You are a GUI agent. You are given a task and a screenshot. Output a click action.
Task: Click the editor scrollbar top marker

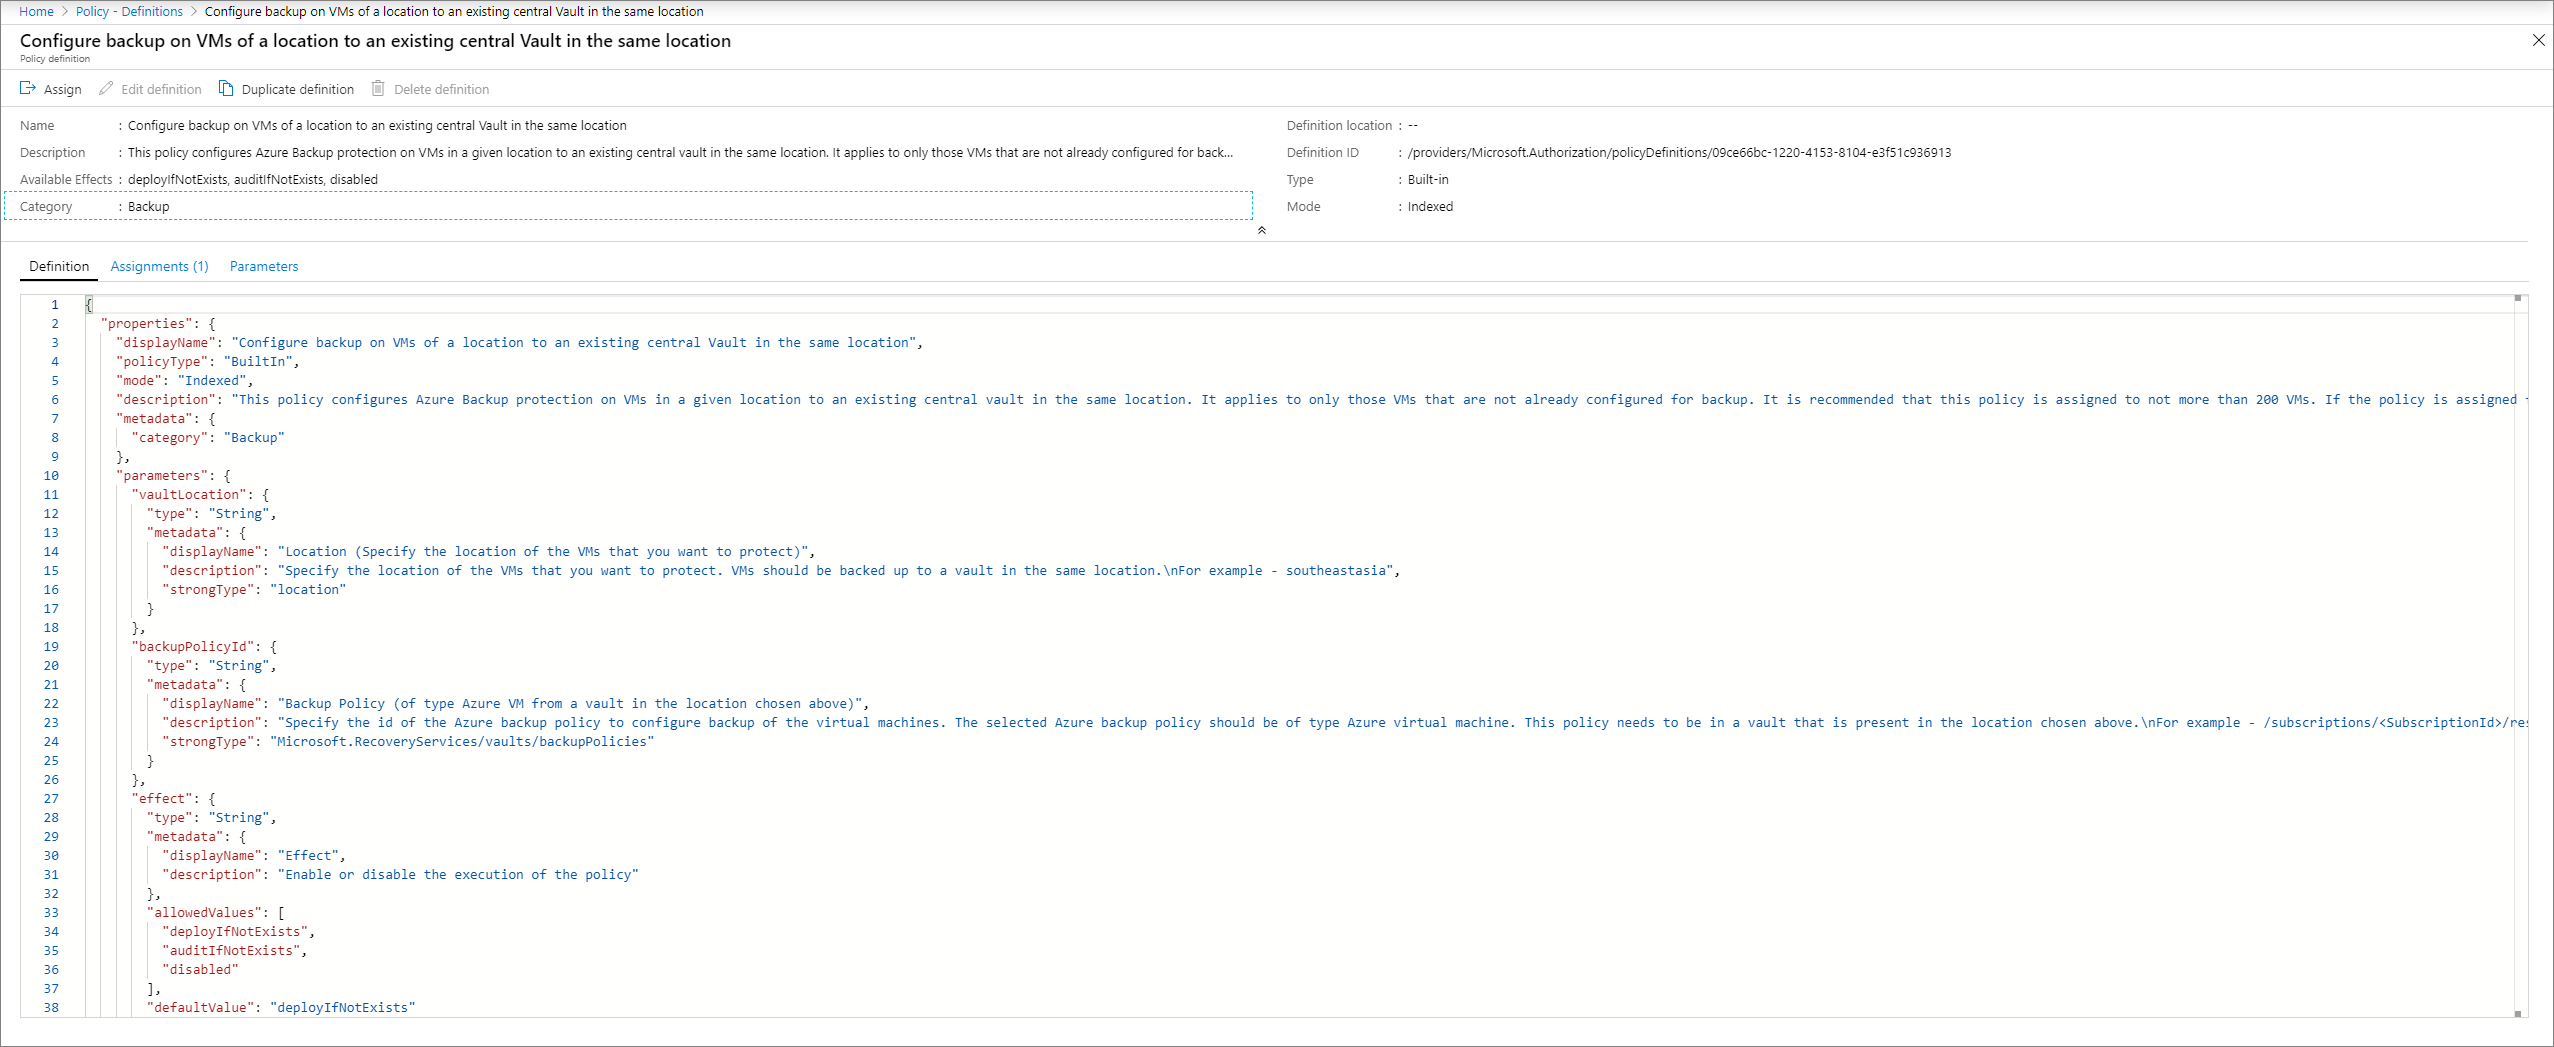(x=2518, y=298)
